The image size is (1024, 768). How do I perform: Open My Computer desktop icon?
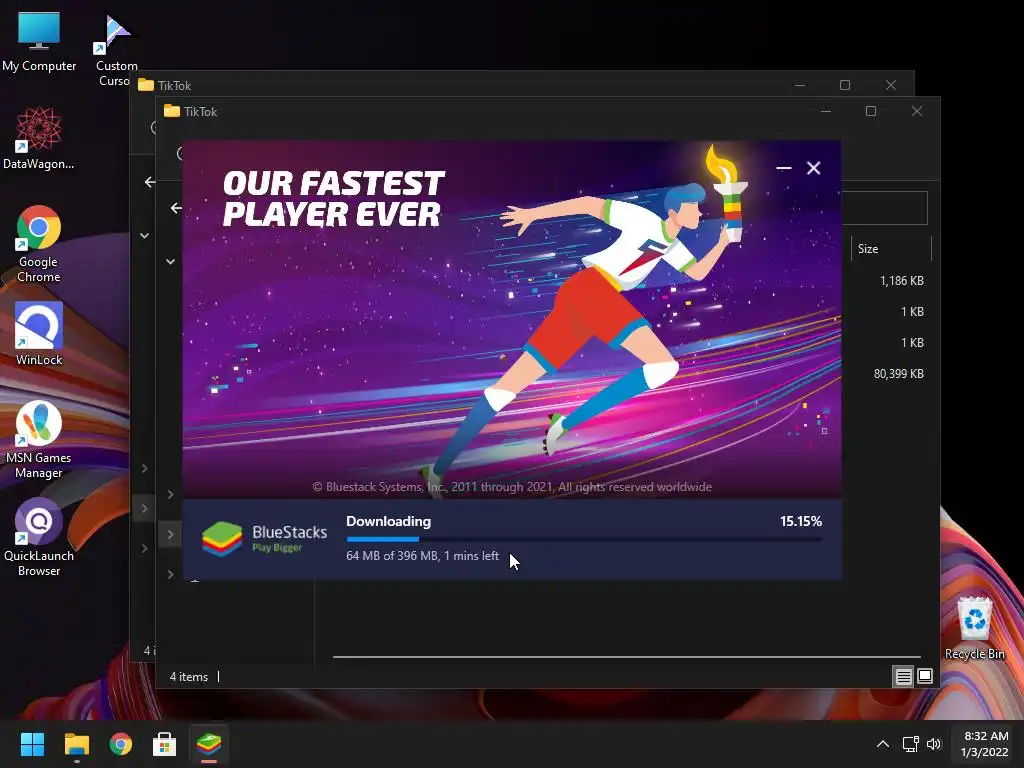click(39, 40)
